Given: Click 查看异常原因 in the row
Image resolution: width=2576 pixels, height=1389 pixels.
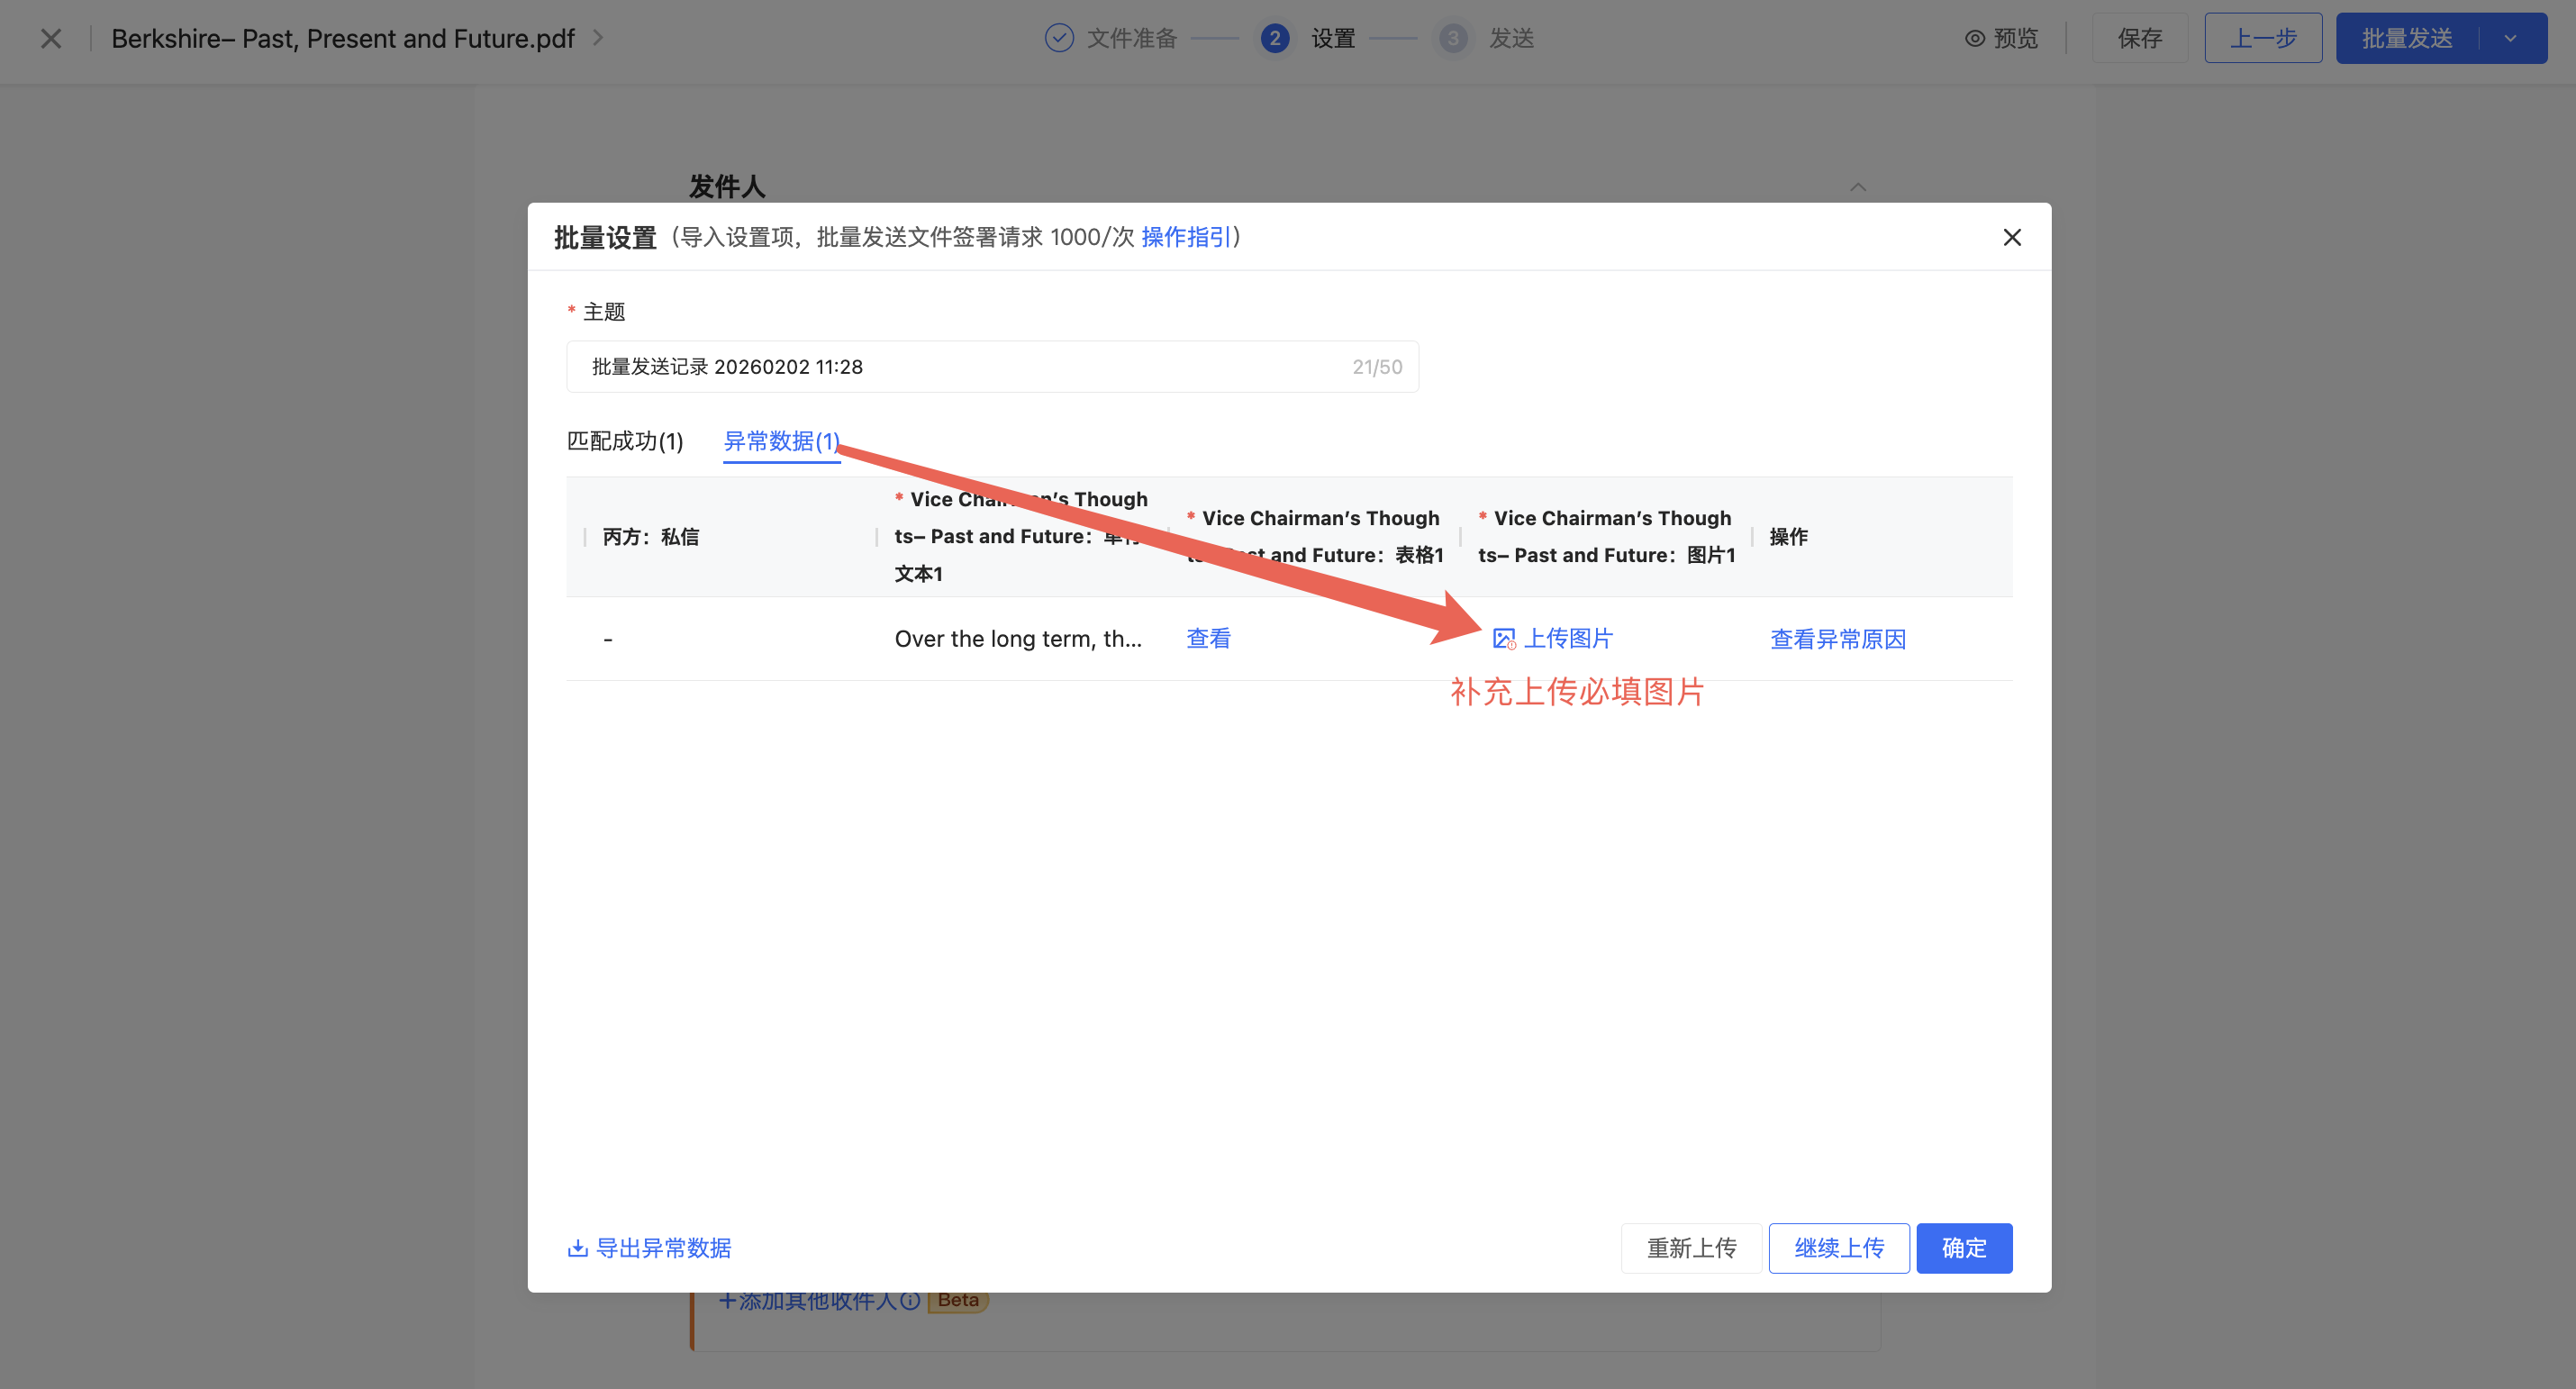Looking at the screenshot, I should [1837, 639].
